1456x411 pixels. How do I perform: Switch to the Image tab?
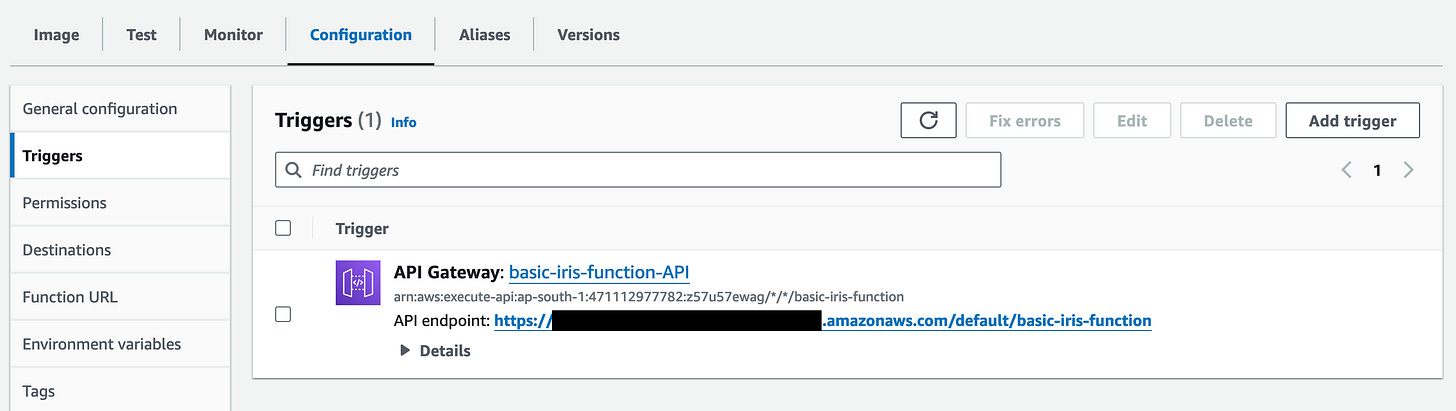57,34
